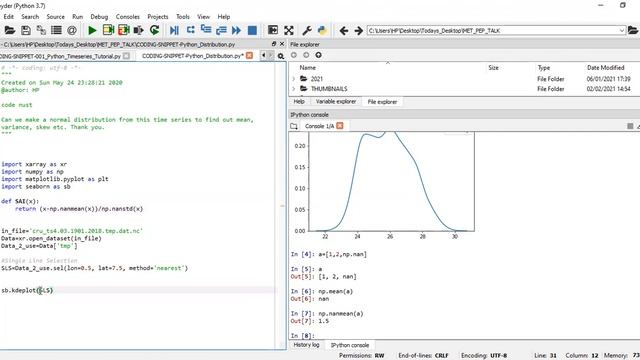Sort files by Name column
The height and width of the screenshot is (360, 640).
(308, 68)
